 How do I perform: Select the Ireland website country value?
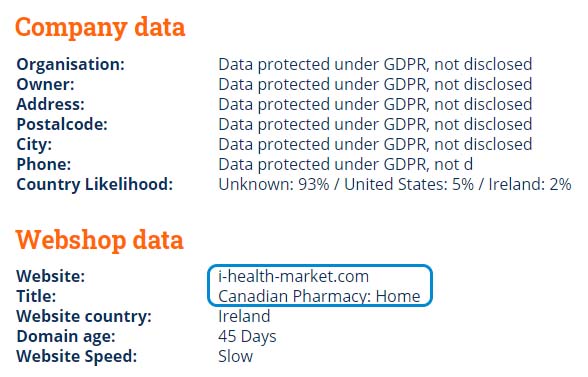tap(244, 316)
